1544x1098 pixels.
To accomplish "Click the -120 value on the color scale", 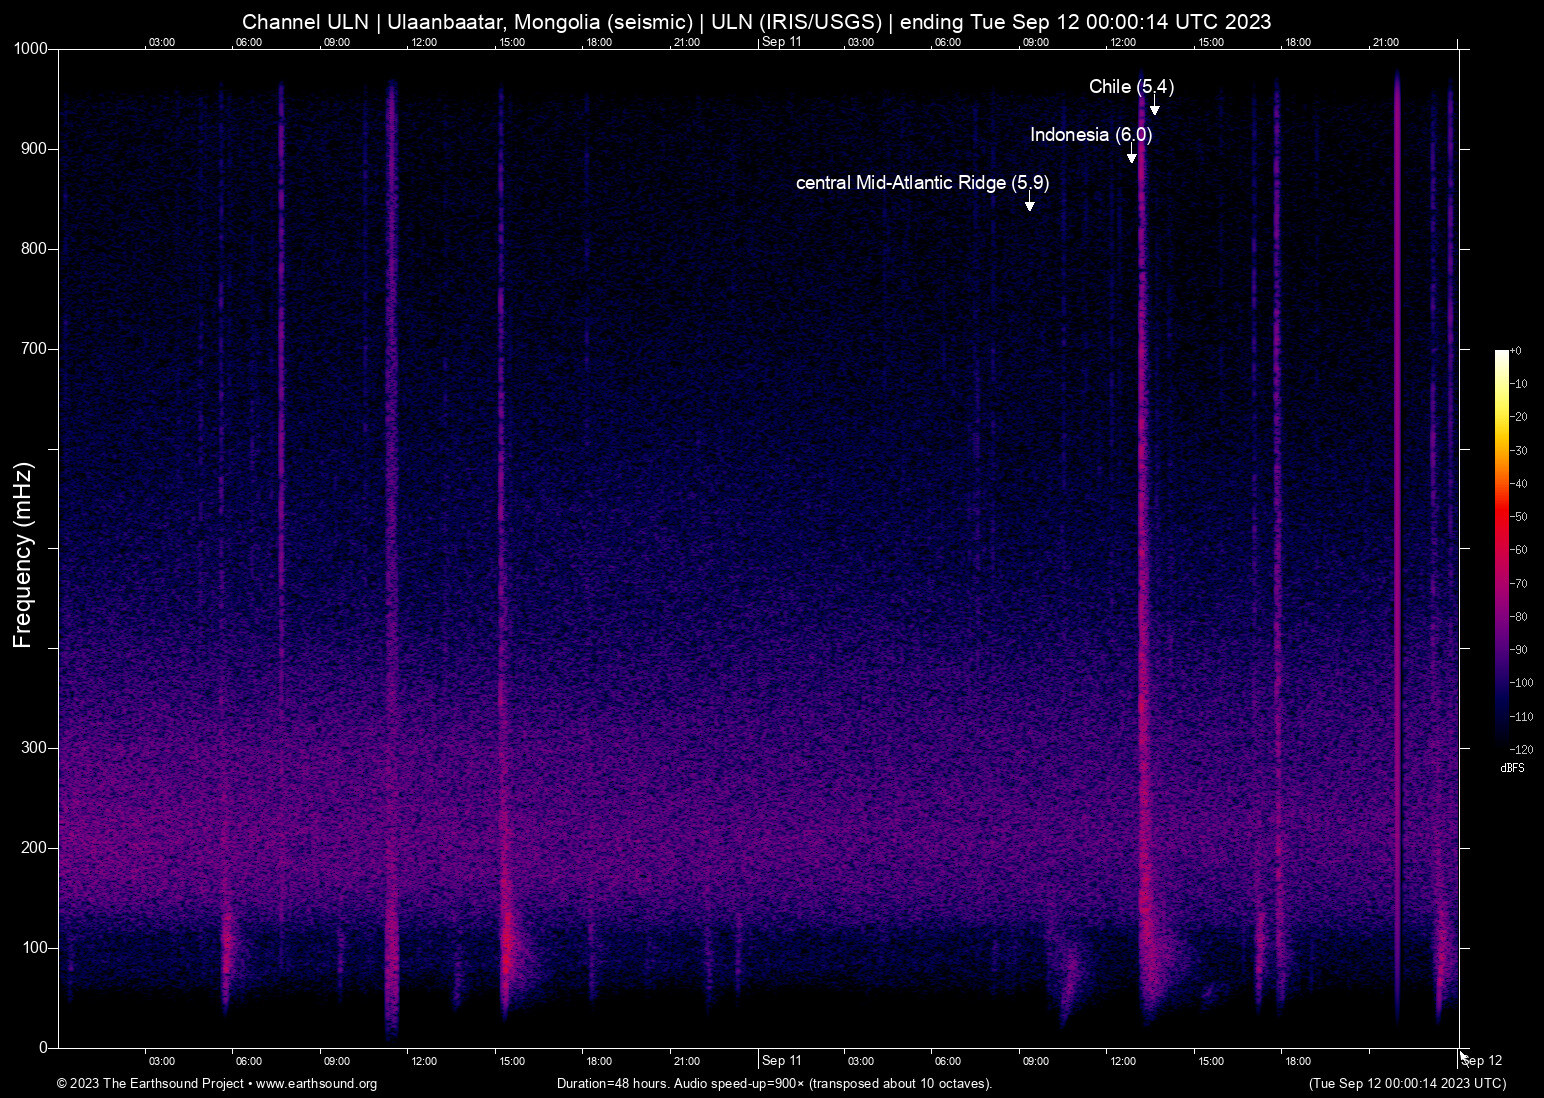I will pyautogui.click(x=1521, y=749).
